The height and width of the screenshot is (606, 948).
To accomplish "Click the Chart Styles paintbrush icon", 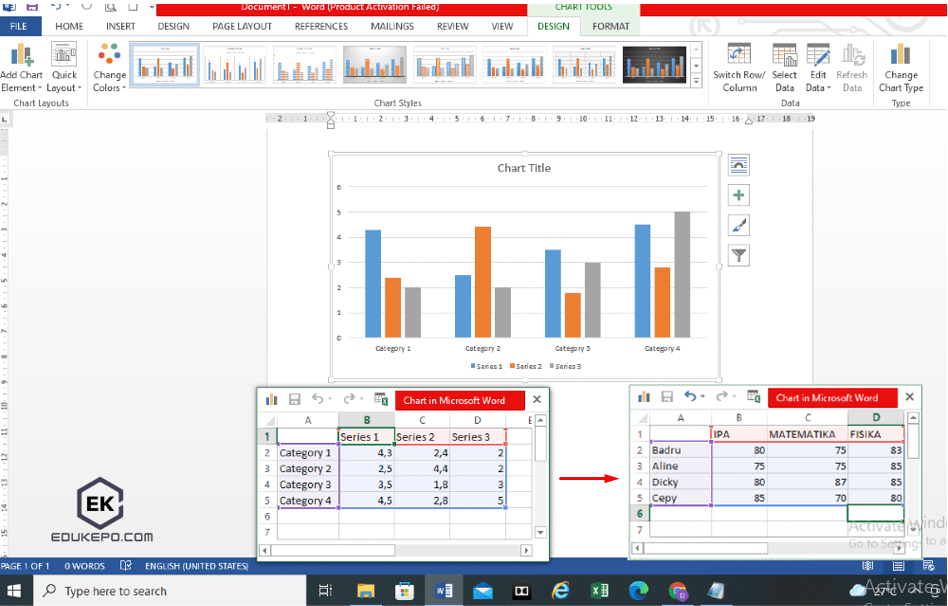I will [x=738, y=225].
